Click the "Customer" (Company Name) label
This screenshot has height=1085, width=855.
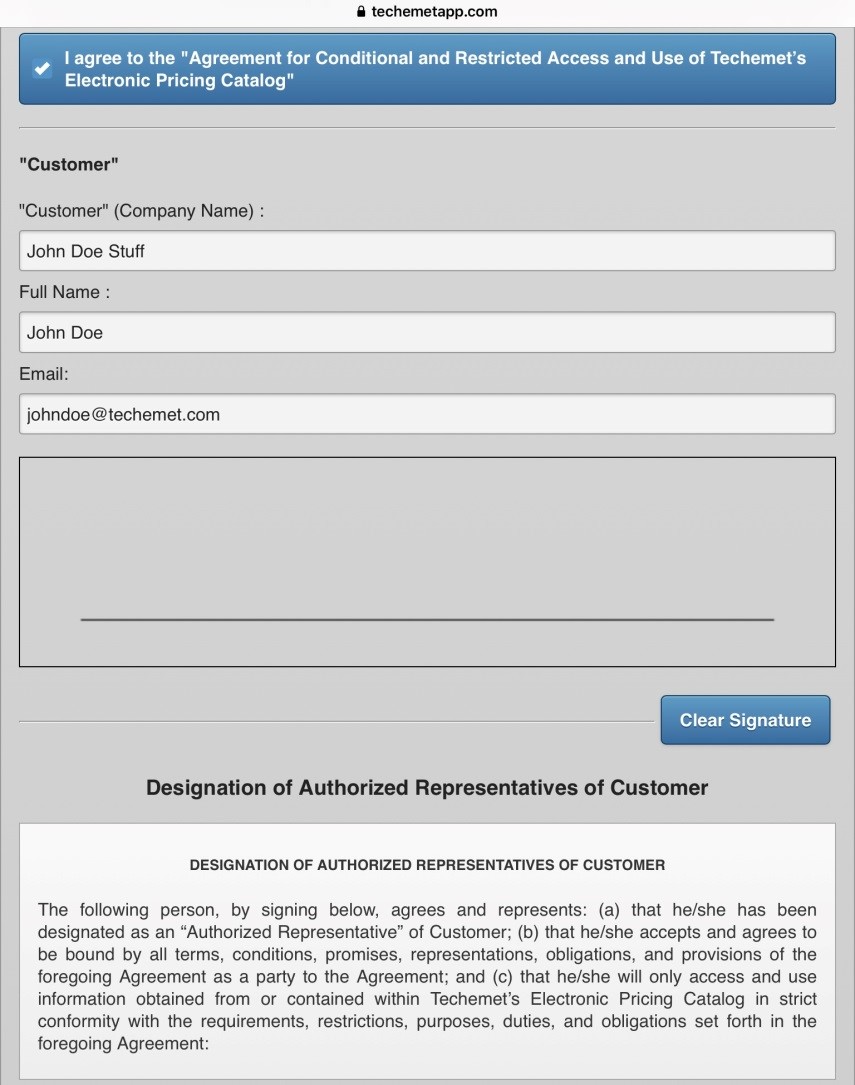141,211
